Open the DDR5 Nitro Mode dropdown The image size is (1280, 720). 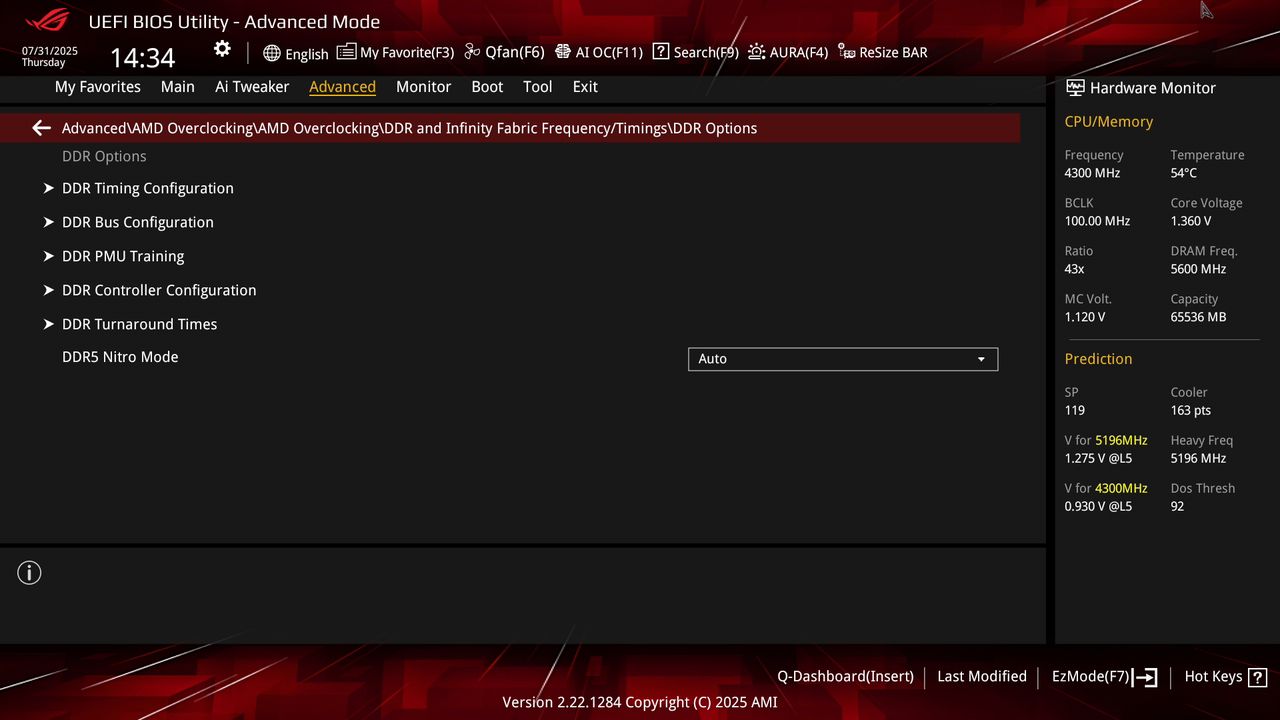point(842,359)
